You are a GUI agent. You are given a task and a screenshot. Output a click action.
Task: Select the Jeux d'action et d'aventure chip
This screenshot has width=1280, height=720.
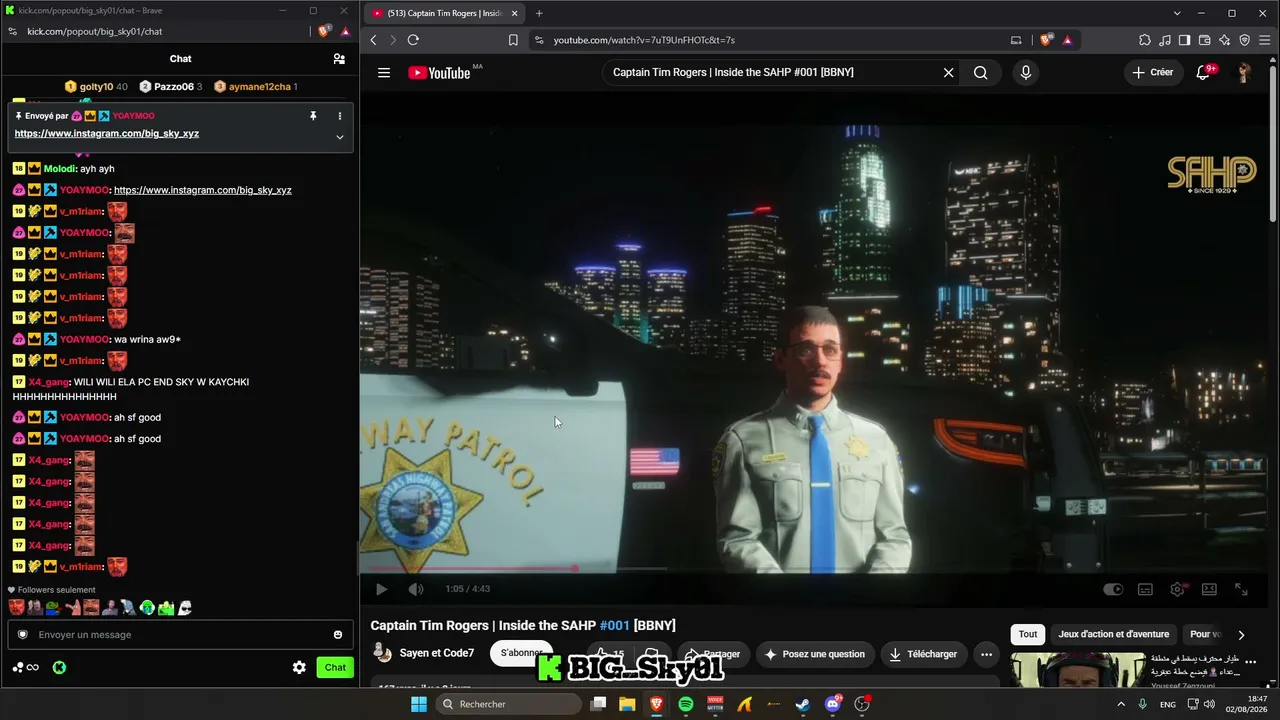click(1114, 634)
